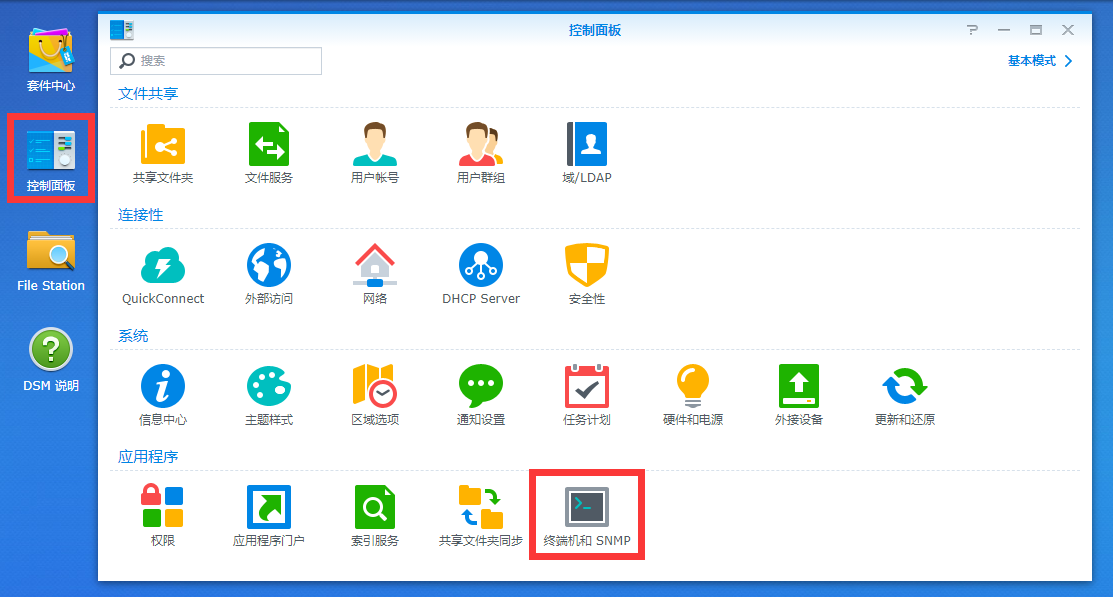1113x597 pixels.
Task: Click the 系统 section heading
Action: click(x=133, y=336)
